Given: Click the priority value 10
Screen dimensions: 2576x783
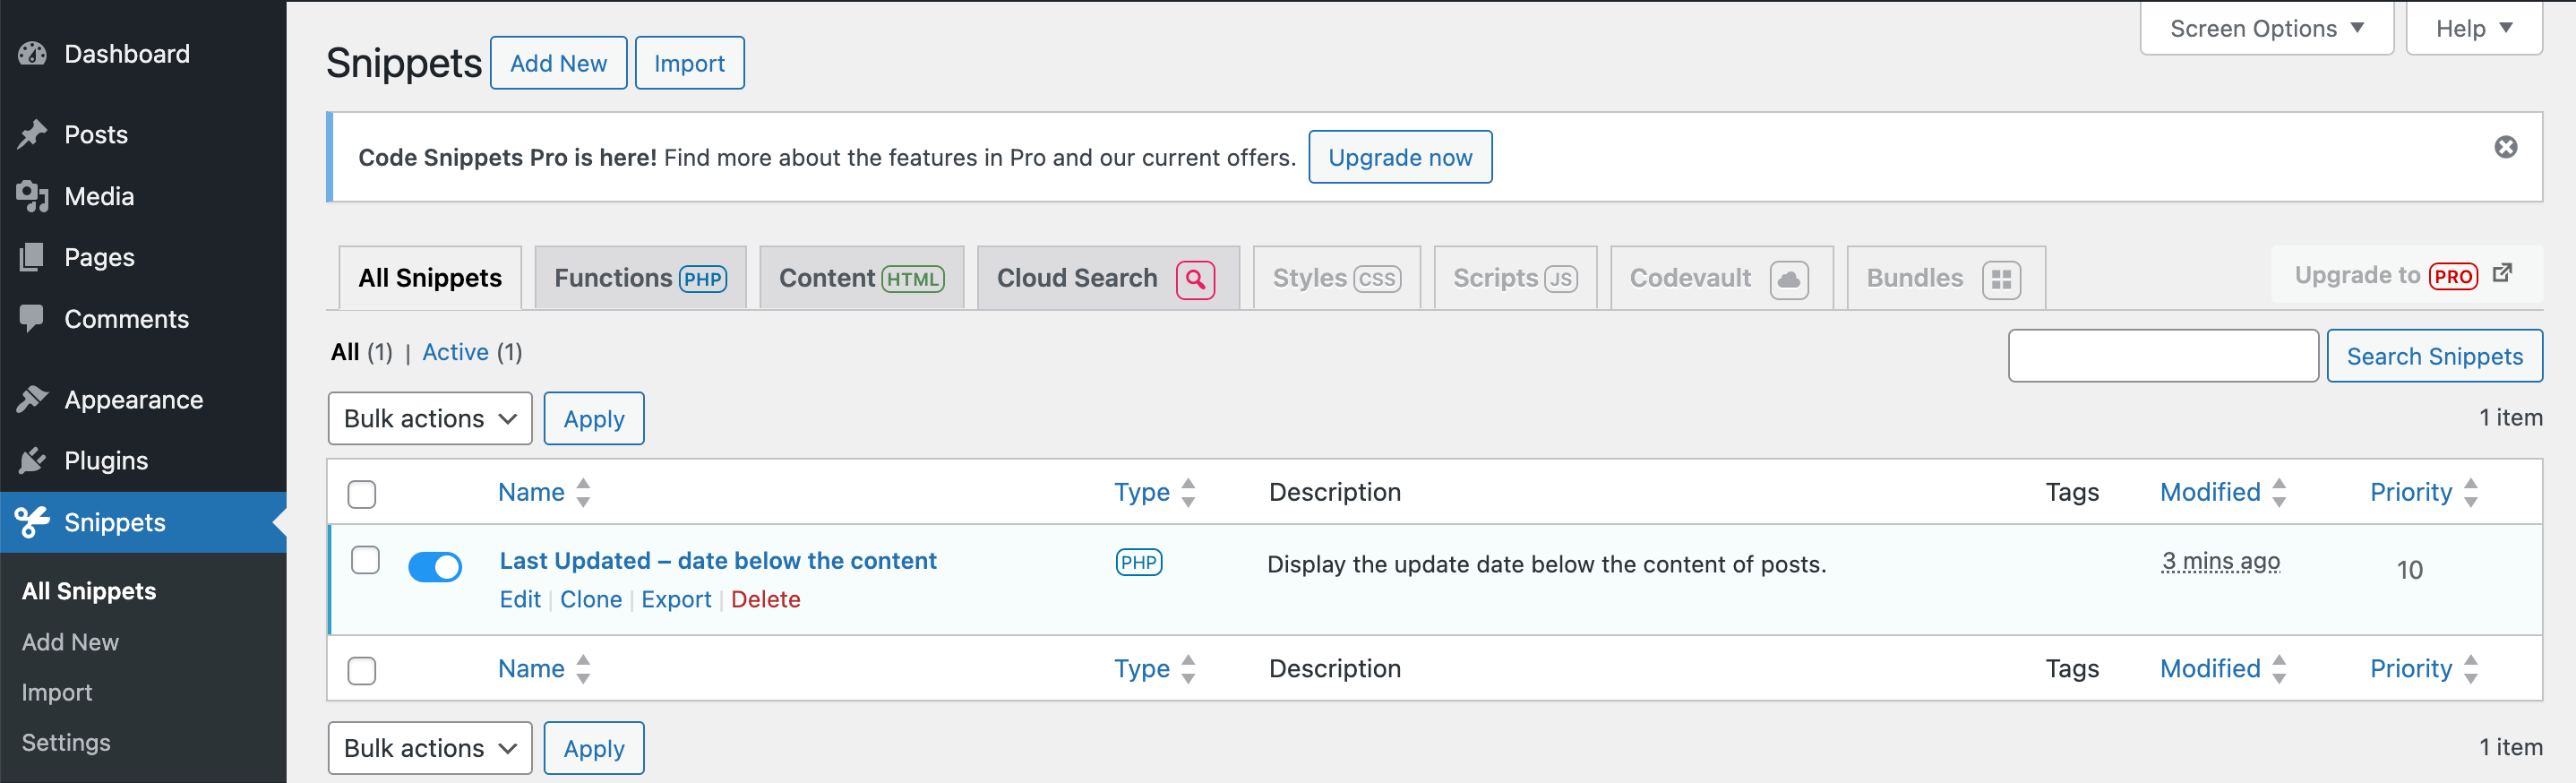Looking at the screenshot, I should [2410, 569].
